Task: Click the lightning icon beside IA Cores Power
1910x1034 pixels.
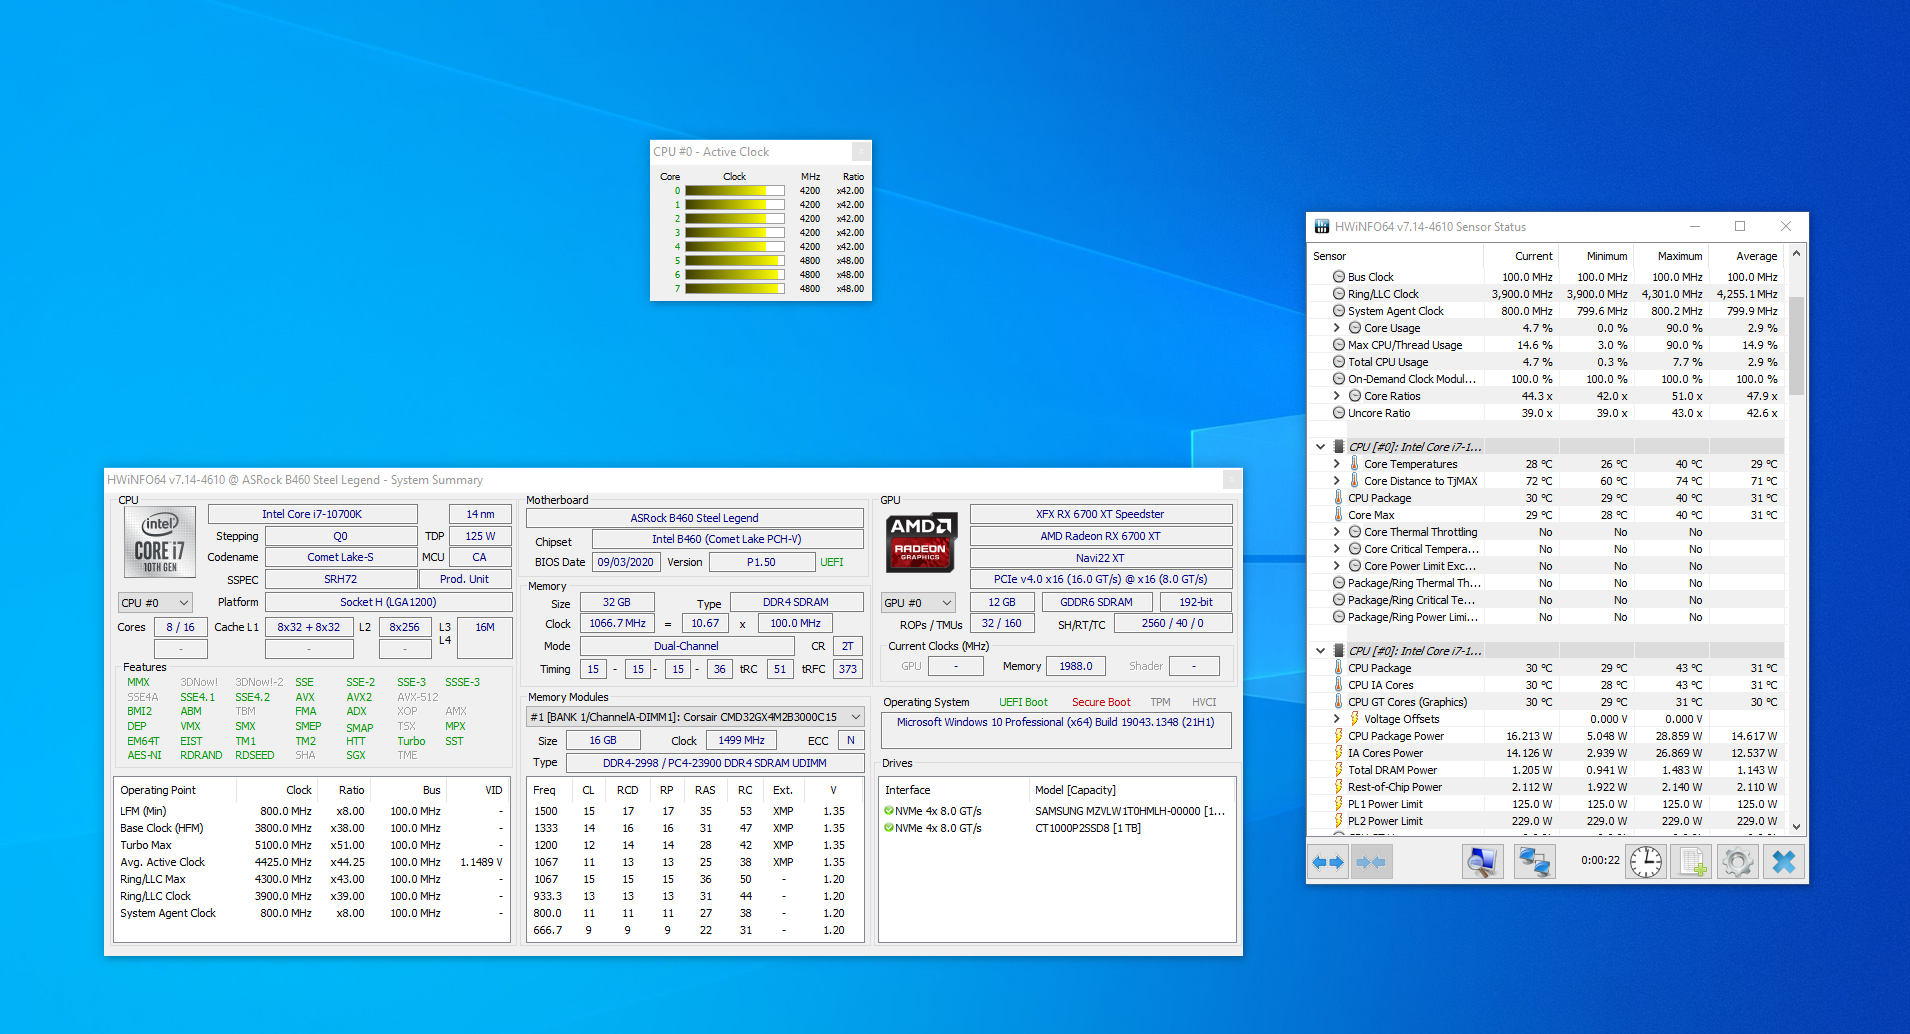Action: point(1339,753)
